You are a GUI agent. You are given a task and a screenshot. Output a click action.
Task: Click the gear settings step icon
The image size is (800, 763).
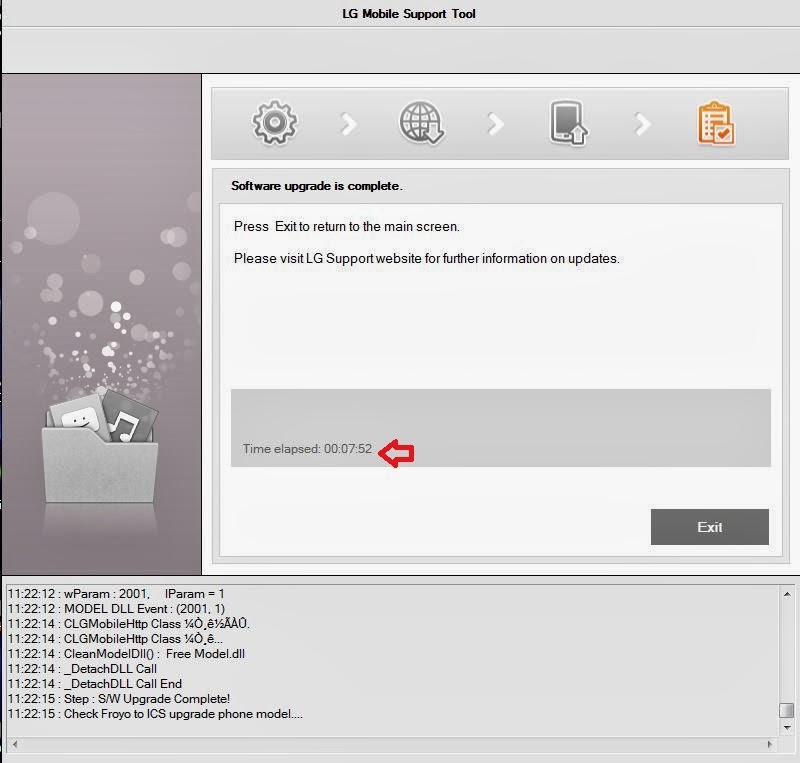(274, 122)
